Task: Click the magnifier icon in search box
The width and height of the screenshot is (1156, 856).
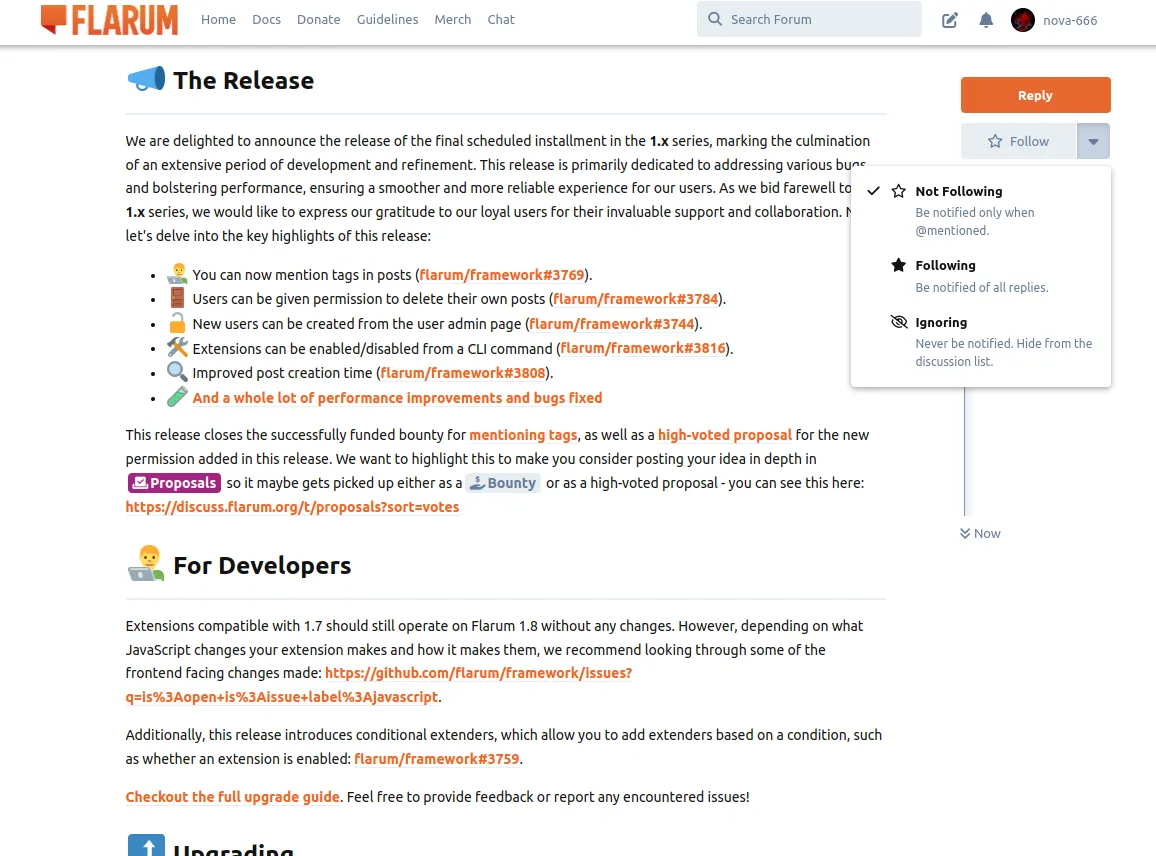Action: pos(714,19)
